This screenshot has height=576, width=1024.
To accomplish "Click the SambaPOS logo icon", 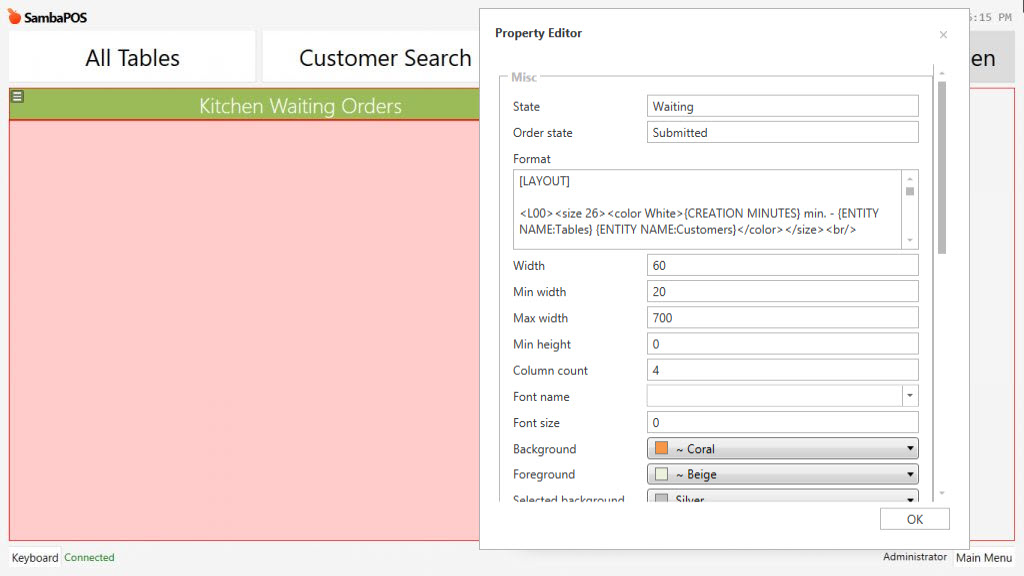I will (16, 16).
